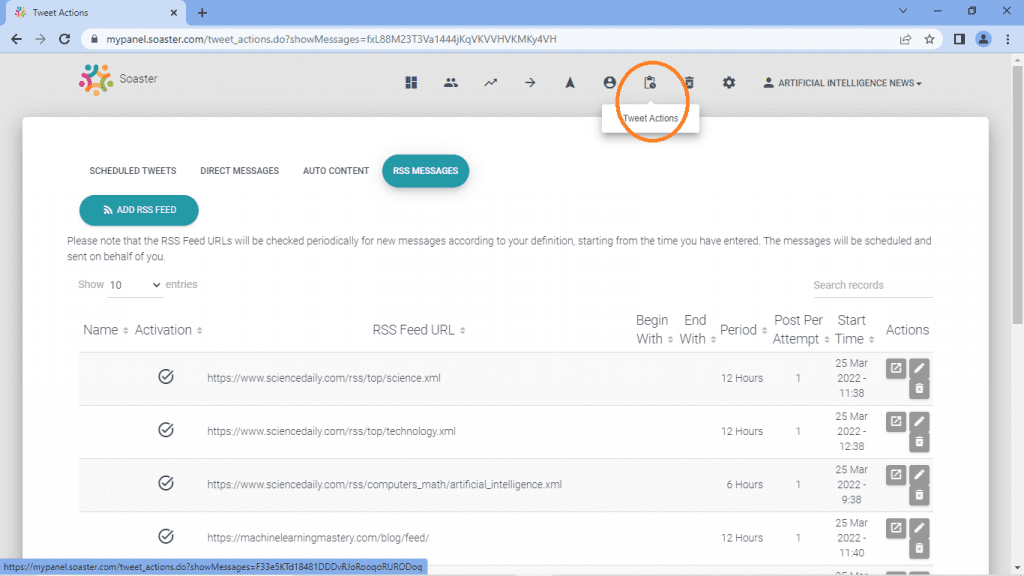The image size is (1024, 576).
Task: Edit the machinelearningmastery RSS feed
Action: click(x=920, y=528)
